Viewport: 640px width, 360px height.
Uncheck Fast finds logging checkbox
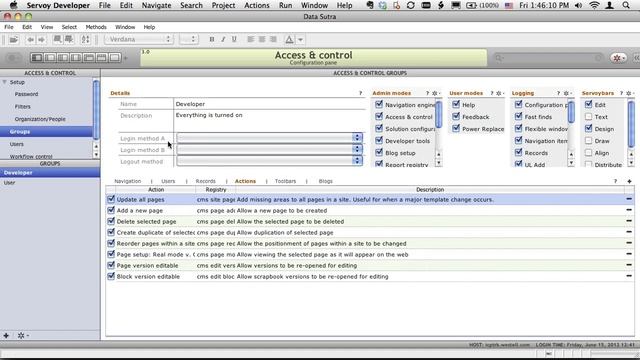point(518,116)
